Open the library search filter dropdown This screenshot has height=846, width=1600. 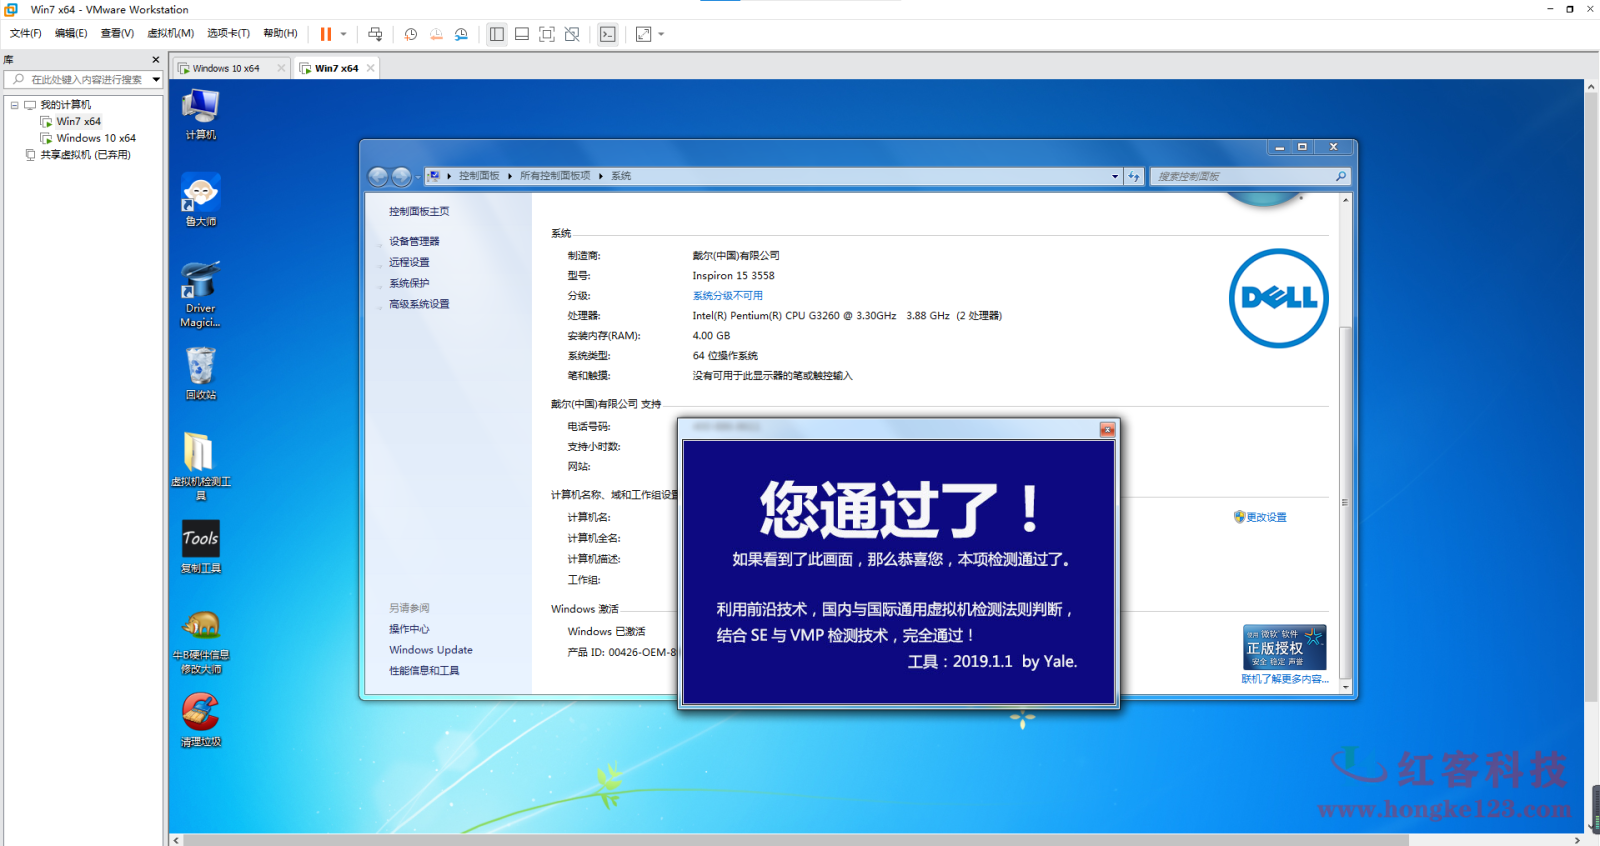(x=156, y=79)
